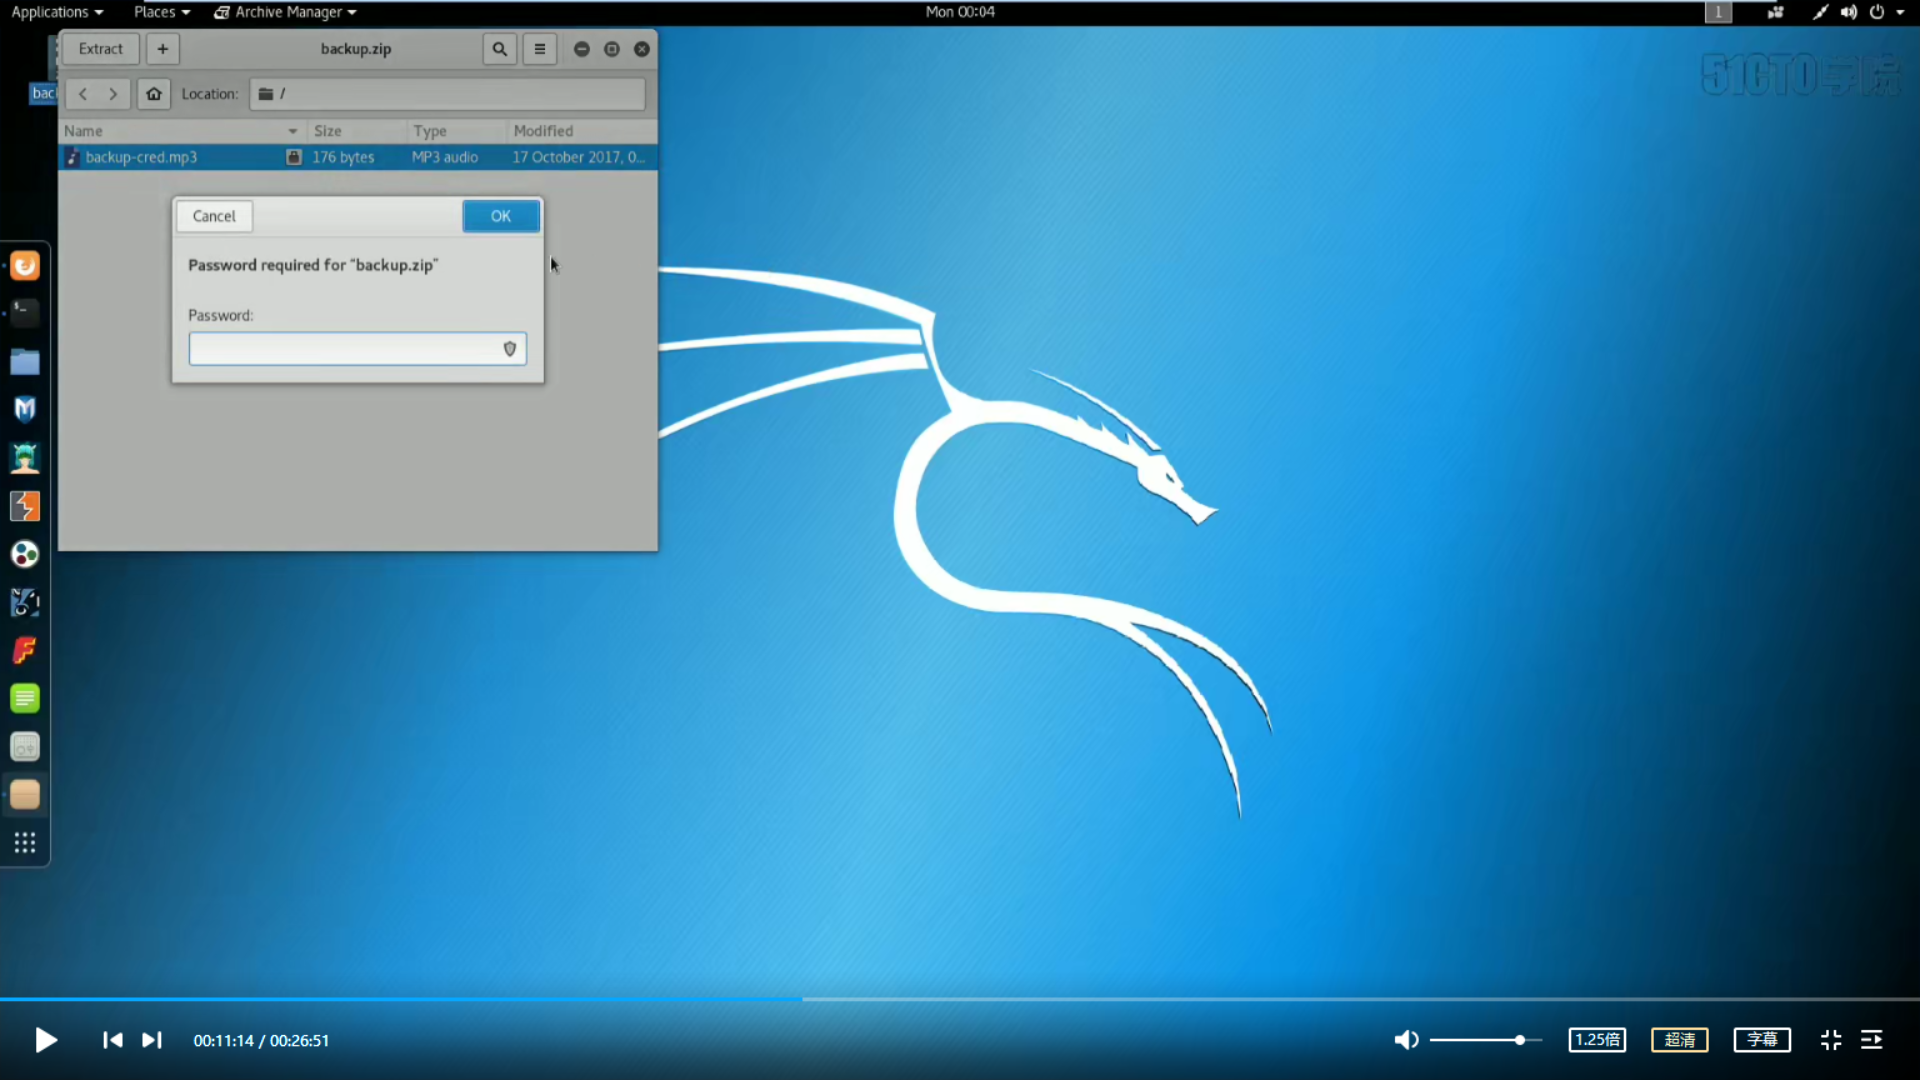Launch Faraday from the dock

coord(25,650)
